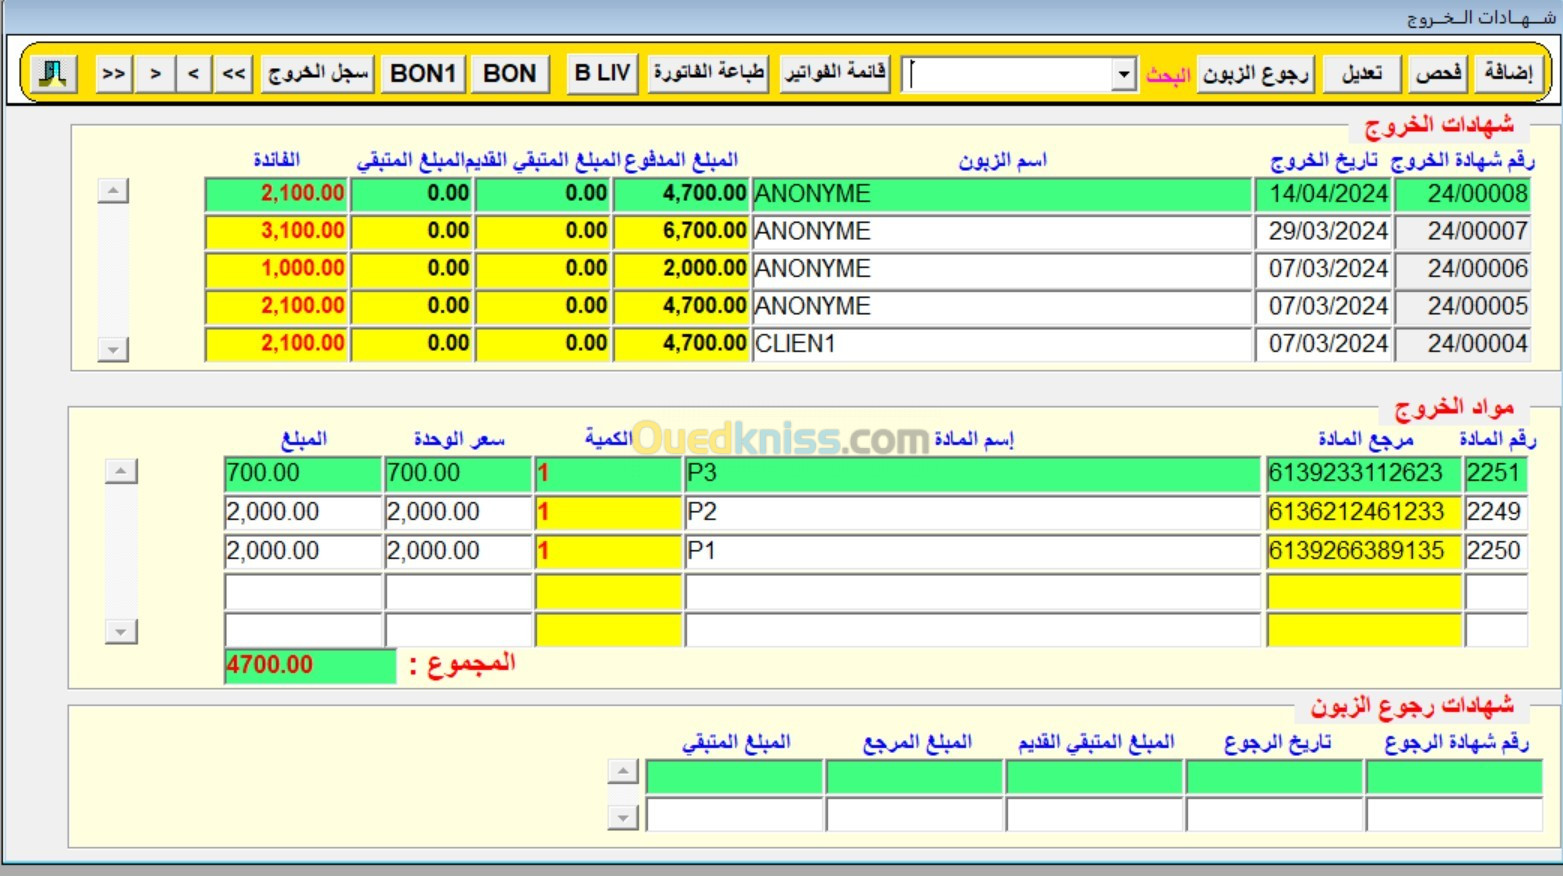Click date cell 29/03/2024
The height and width of the screenshot is (876, 1563).
(1323, 231)
